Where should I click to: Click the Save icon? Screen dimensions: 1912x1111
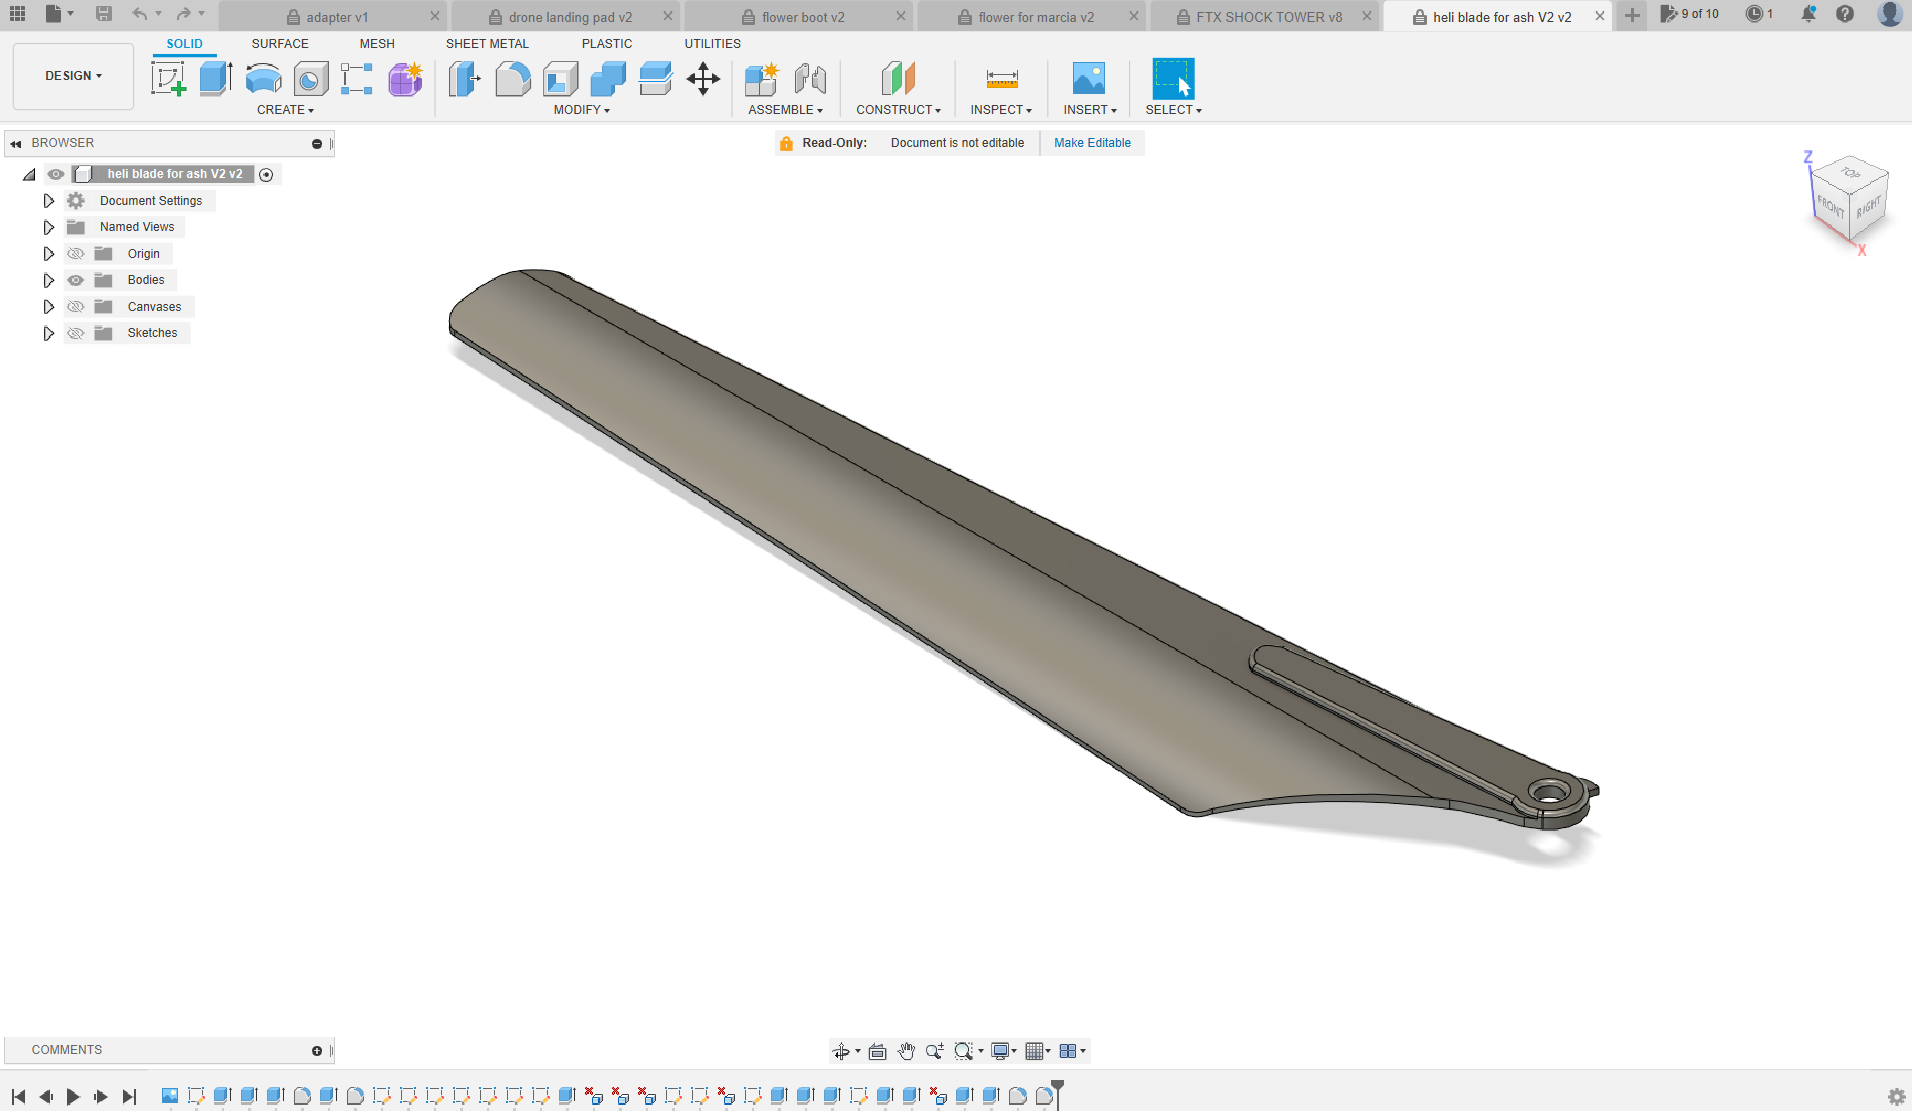pos(103,14)
